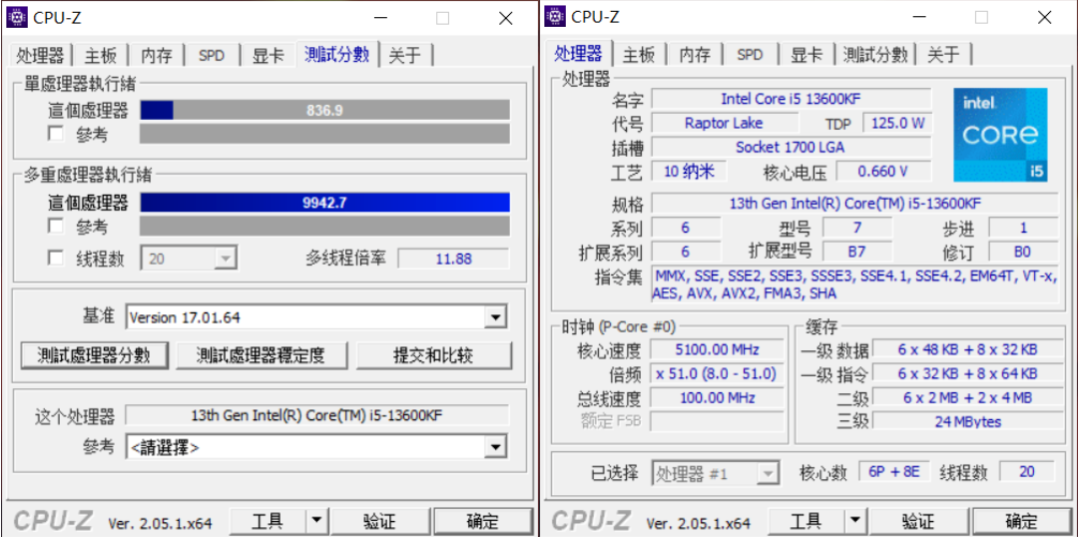
Task: Switch to SPD tab in left window
Action: [211, 55]
